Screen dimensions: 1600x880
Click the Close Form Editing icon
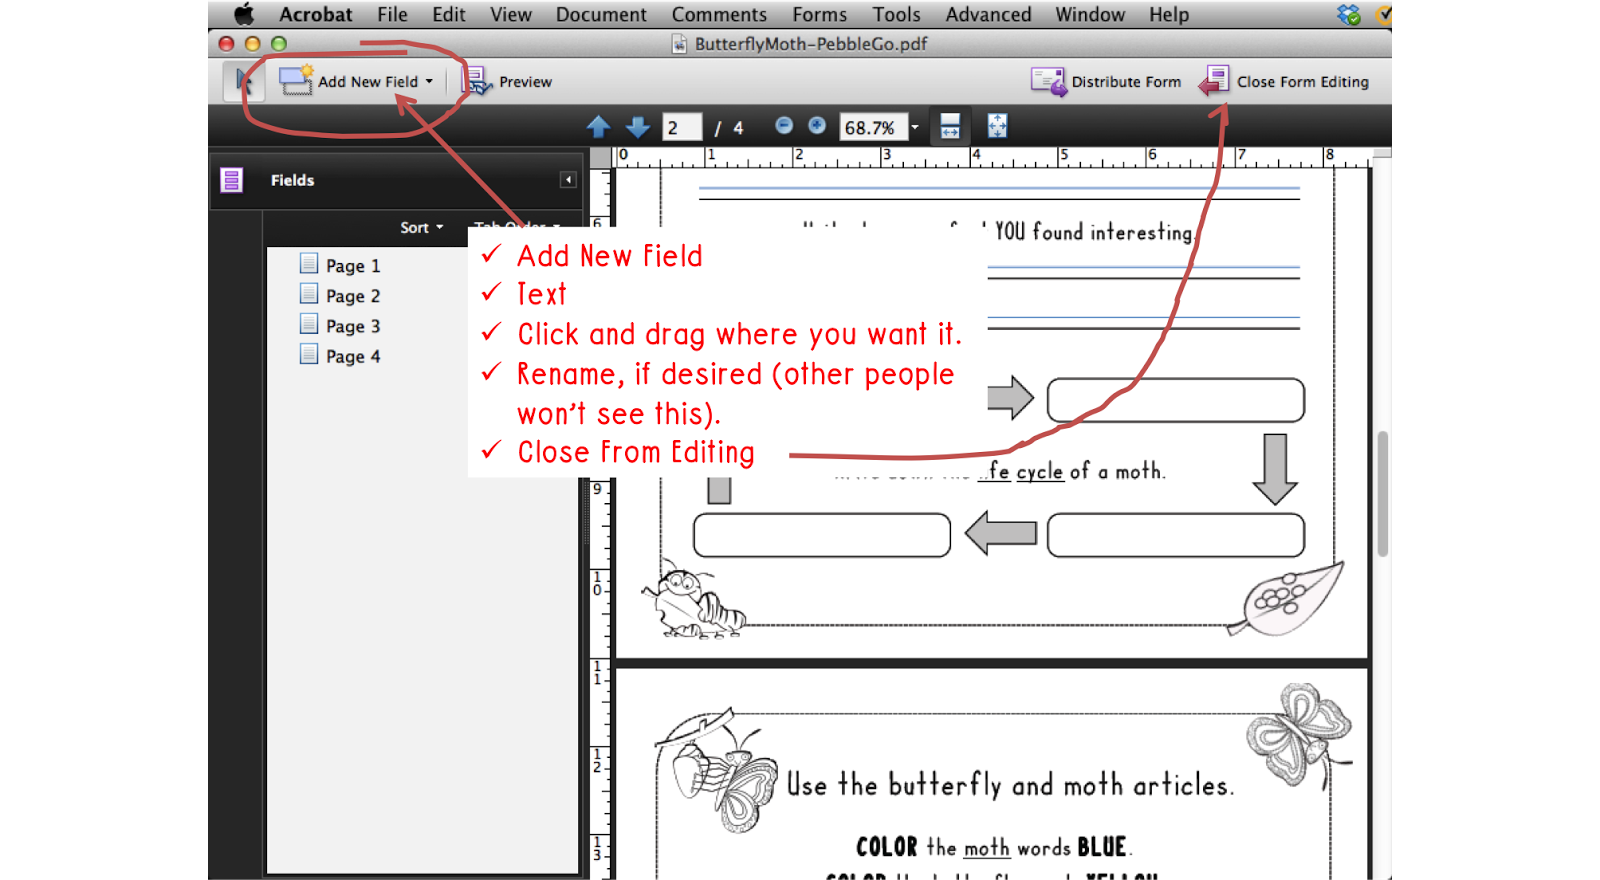coord(1215,81)
